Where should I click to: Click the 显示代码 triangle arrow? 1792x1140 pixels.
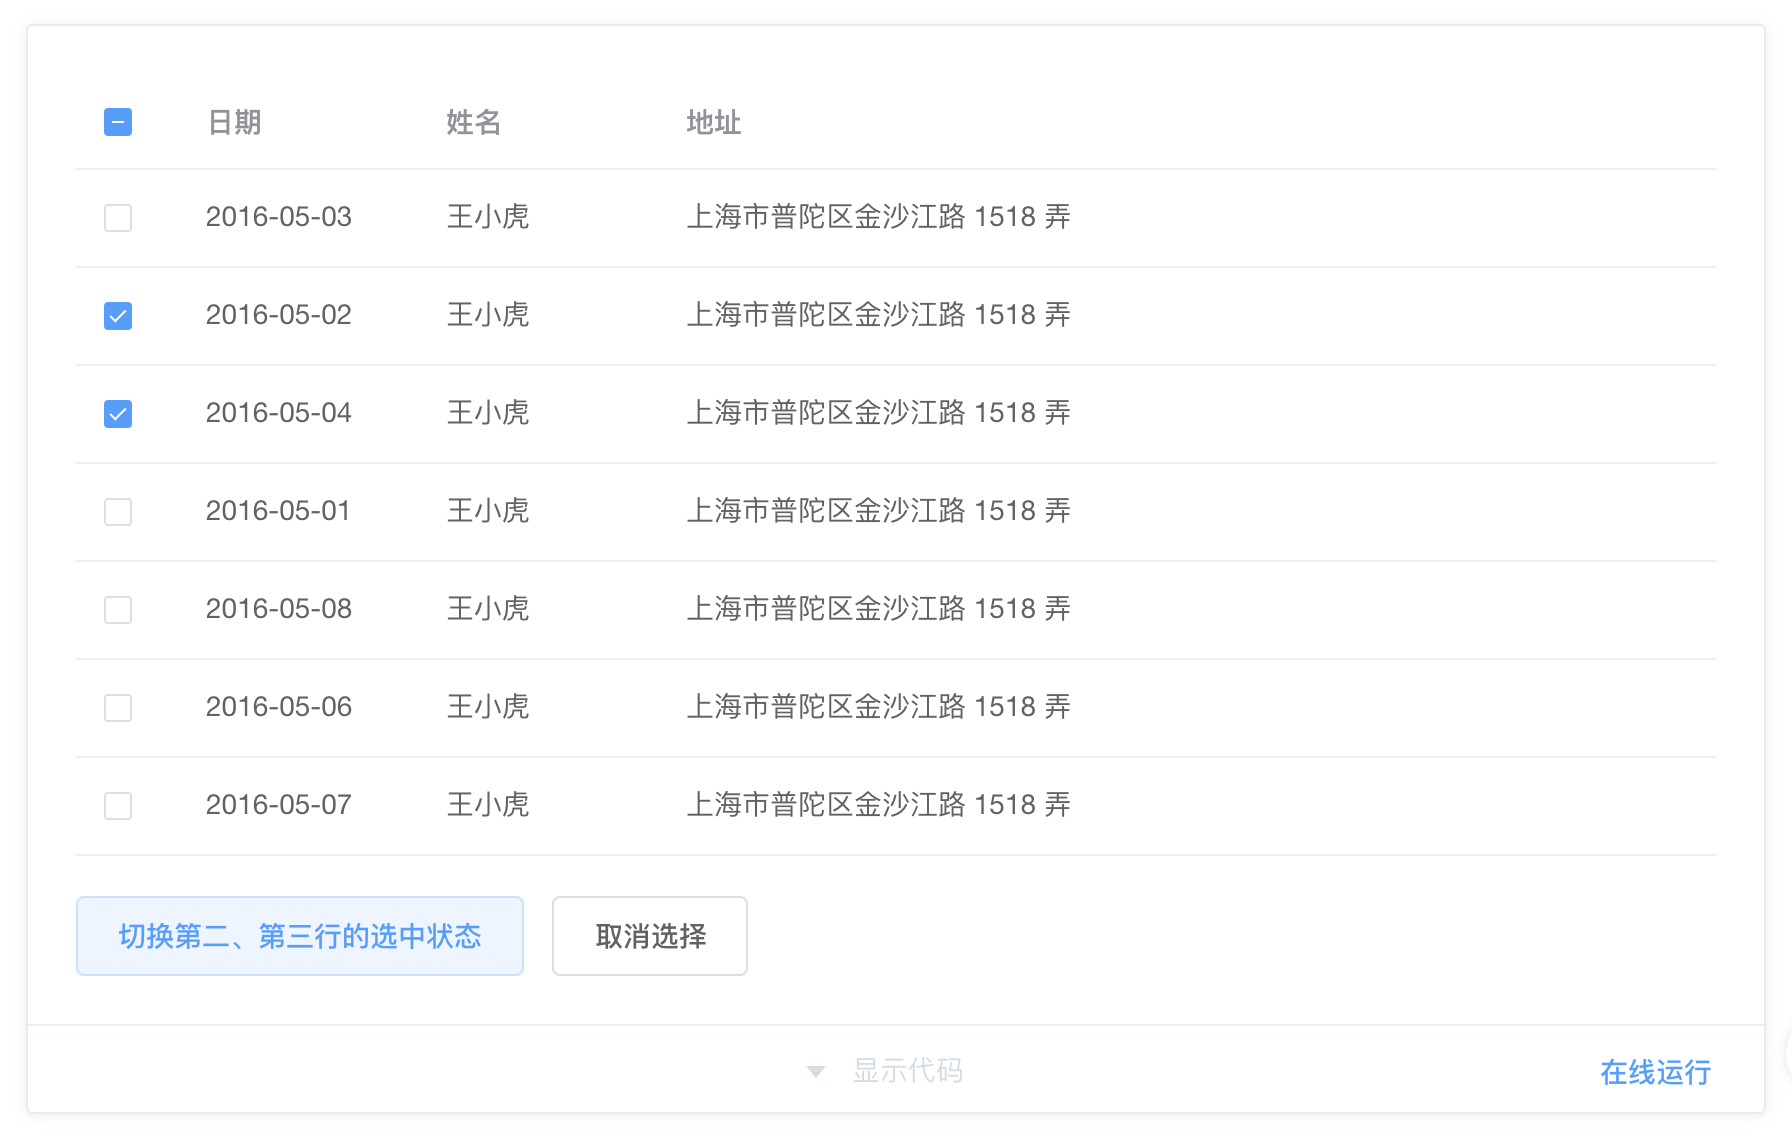click(816, 1072)
